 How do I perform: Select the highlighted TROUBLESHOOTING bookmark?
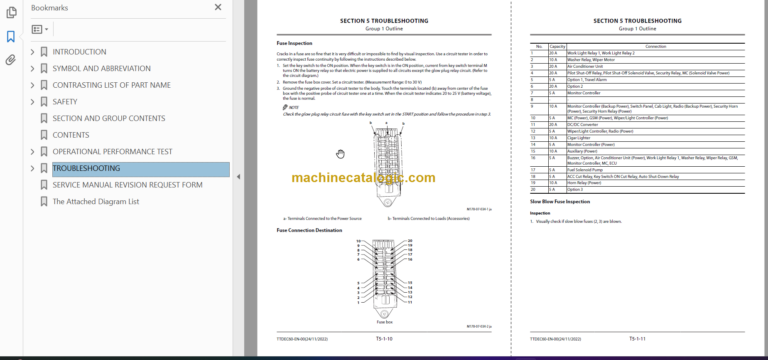tap(141, 169)
